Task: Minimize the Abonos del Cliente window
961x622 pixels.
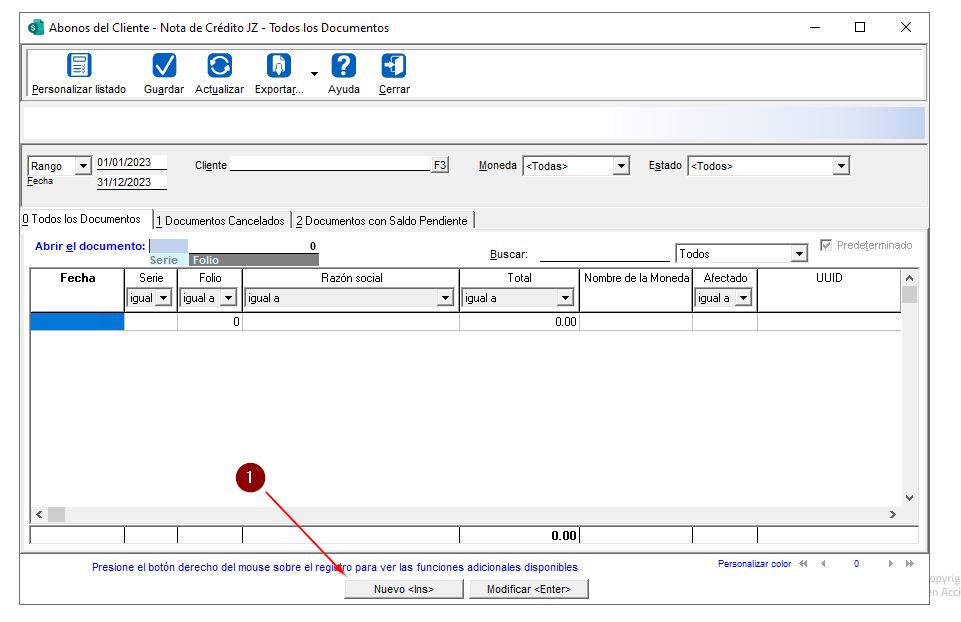Action: 815,28
